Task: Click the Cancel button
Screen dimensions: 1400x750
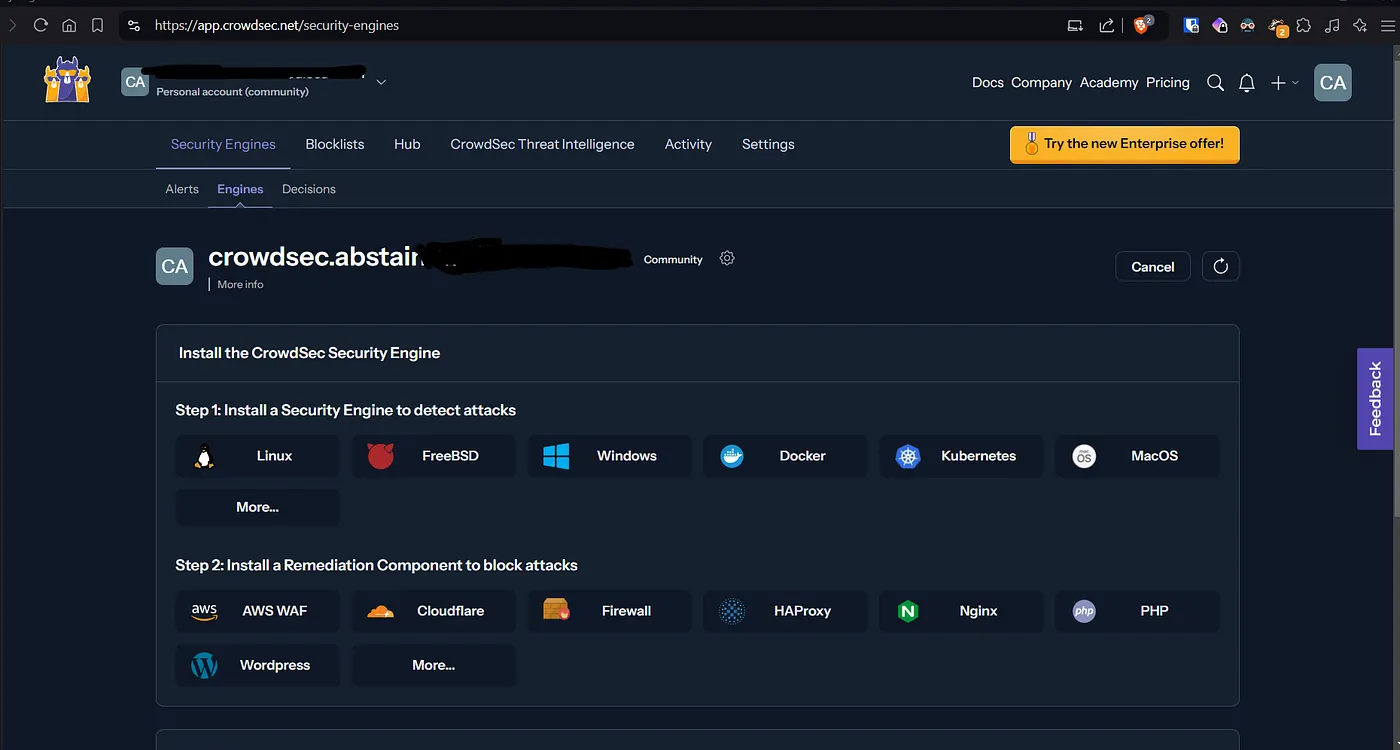Action: (1153, 267)
